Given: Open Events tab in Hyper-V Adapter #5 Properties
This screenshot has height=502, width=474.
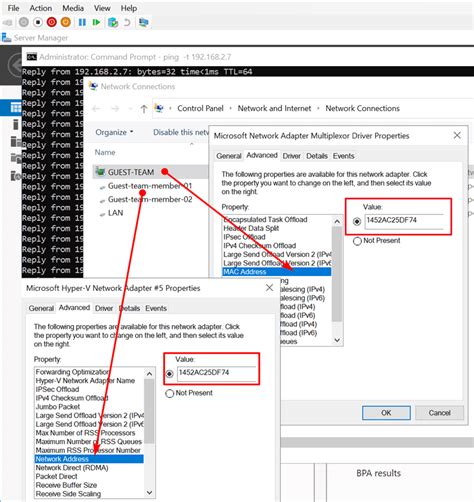Looking at the screenshot, I should click(x=156, y=308).
